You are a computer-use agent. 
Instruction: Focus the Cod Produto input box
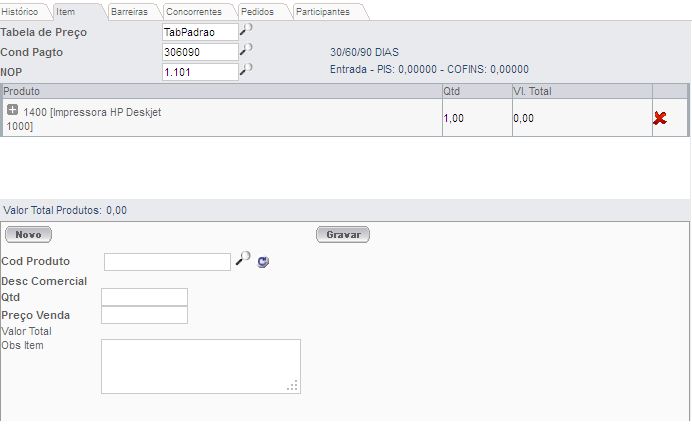167,262
